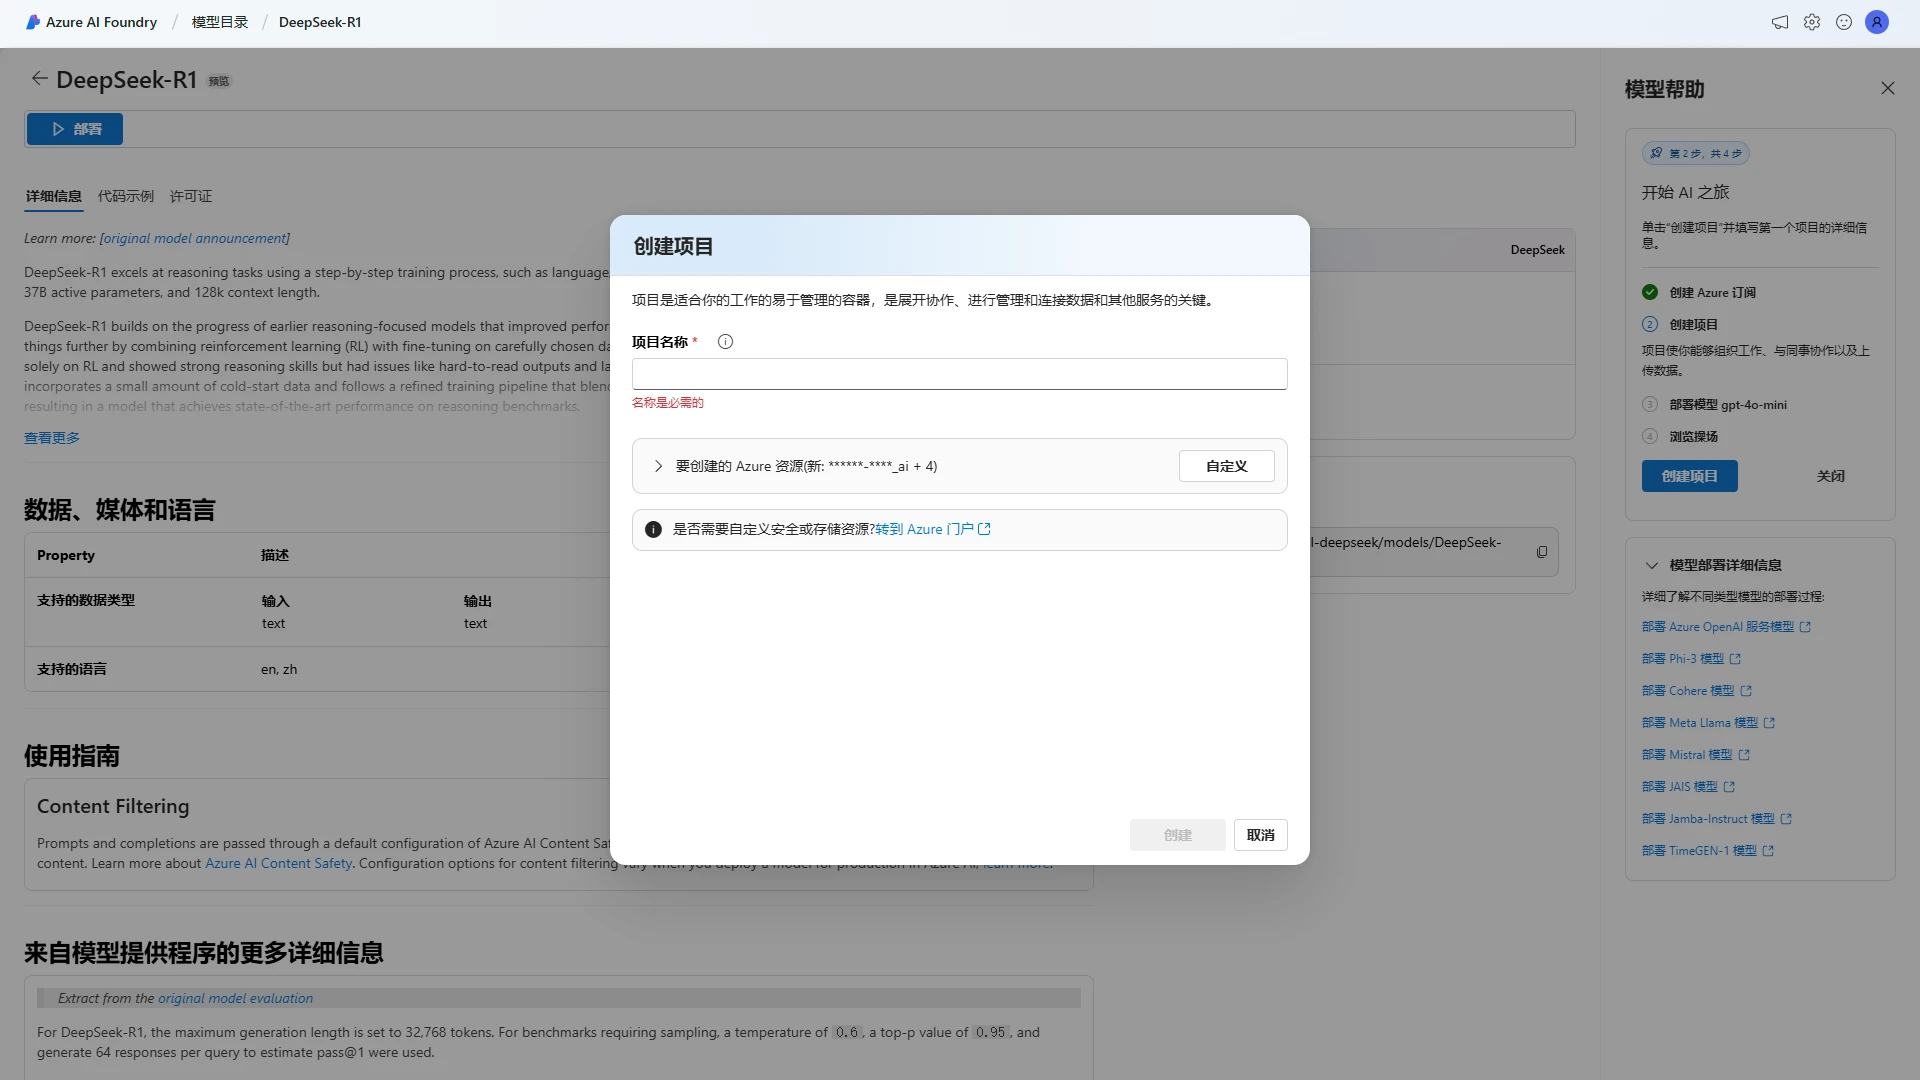Click the 查看更多 link under model description
Image resolution: width=1920 pixels, height=1080 pixels.
[x=51, y=437]
